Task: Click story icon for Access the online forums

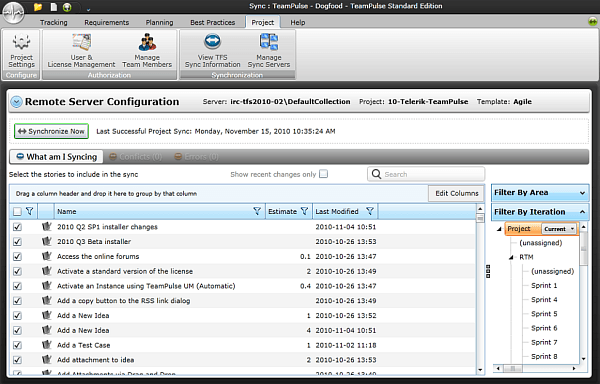Action: [46, 256]
